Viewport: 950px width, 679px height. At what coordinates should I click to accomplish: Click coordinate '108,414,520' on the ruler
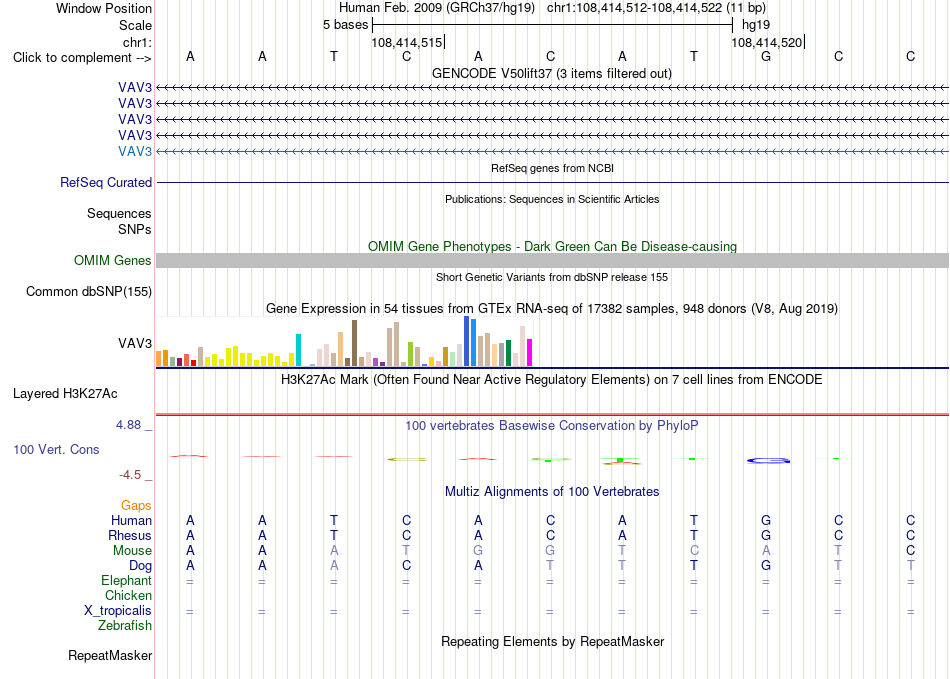point(766,42)
